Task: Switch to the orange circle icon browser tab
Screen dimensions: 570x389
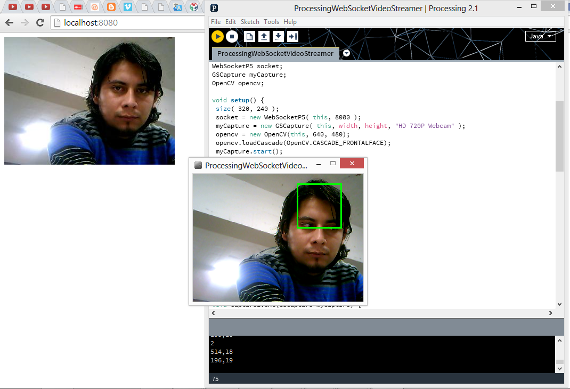Action: pyautogui.click(x=95, y=7)
